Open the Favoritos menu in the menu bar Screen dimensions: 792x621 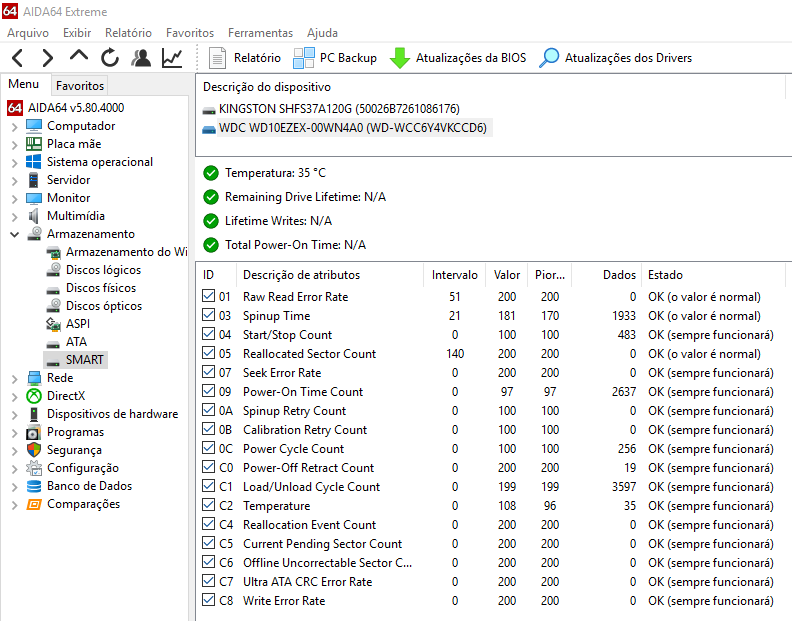click(190, 33)
